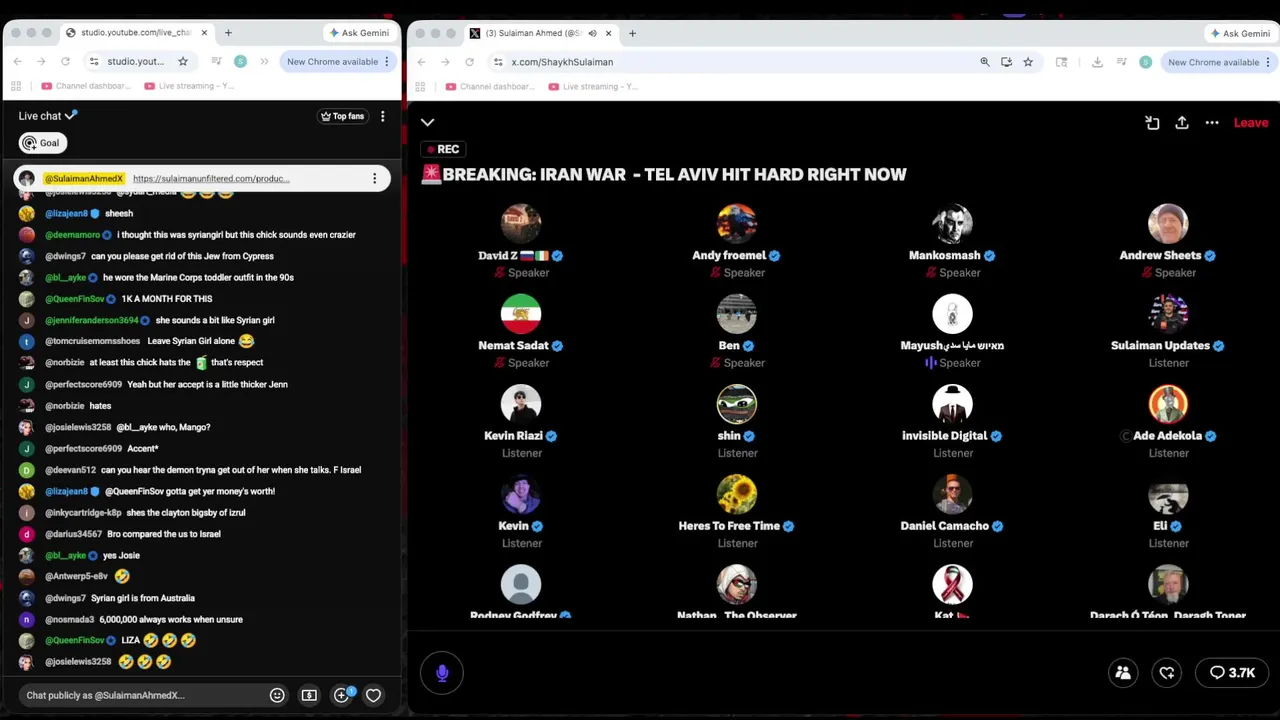Click the Space share upload icon
Viewport: 1280px width, 720px height.
pyautogui.click(x=1182, y=123)
